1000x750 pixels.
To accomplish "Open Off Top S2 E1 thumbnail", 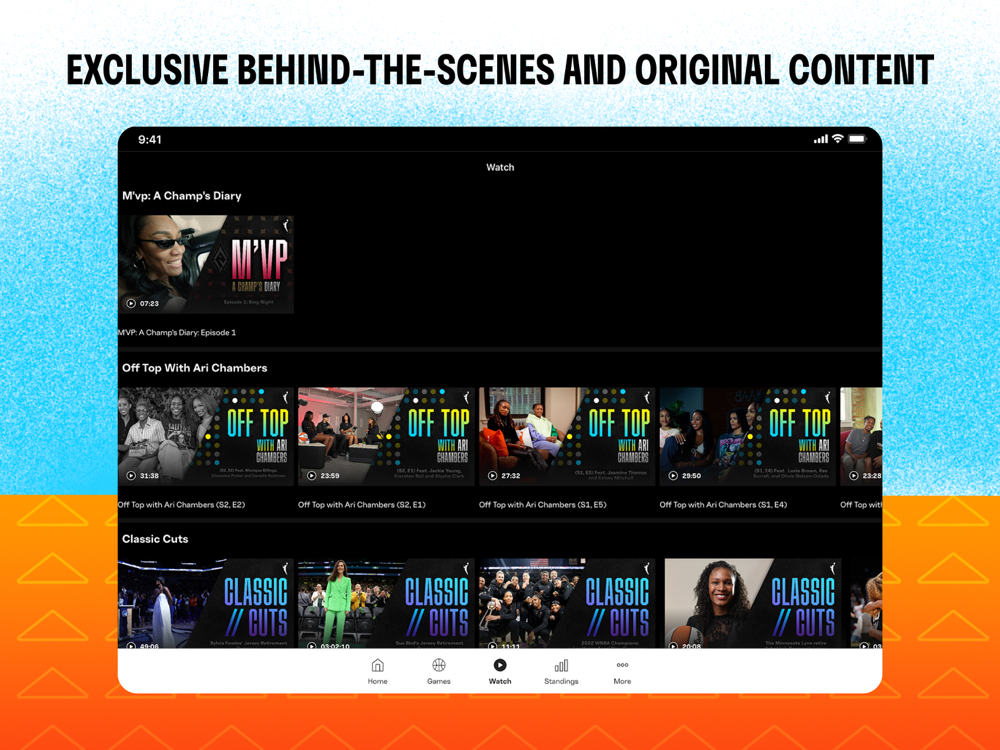I will [386, 436].
